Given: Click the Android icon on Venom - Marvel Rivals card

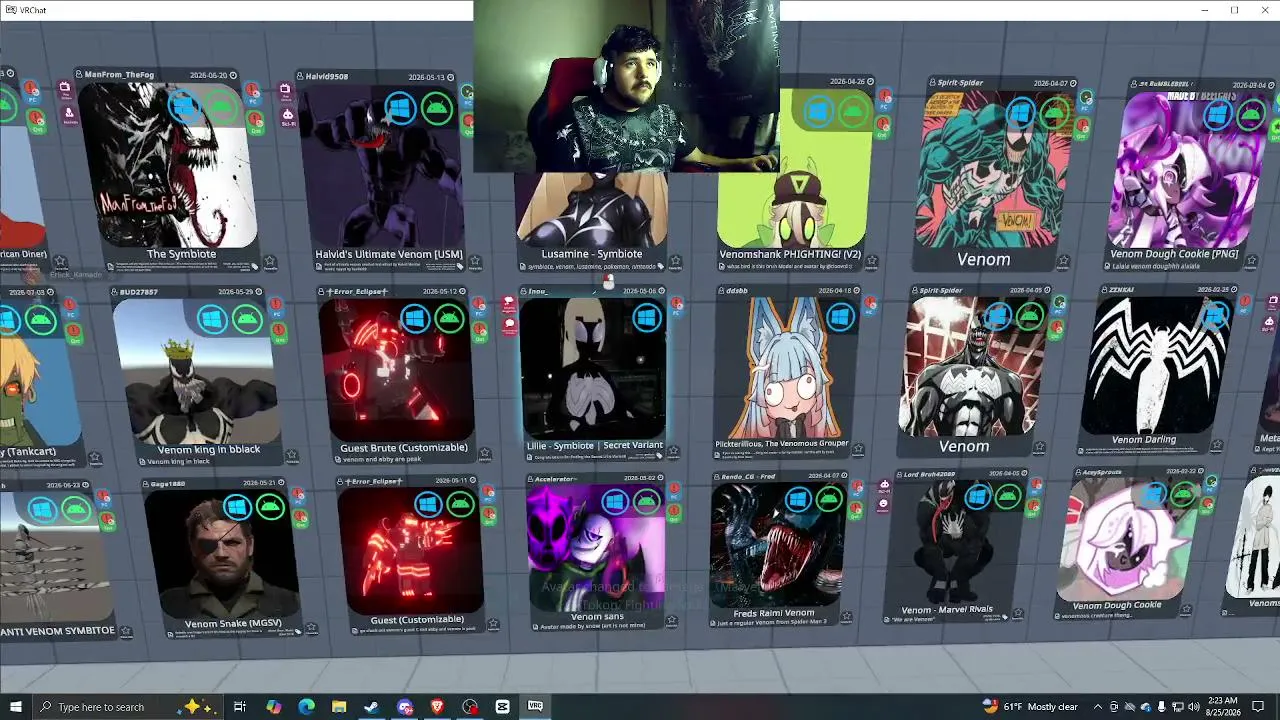Looking at the screenshot, I should point(1008,495).
